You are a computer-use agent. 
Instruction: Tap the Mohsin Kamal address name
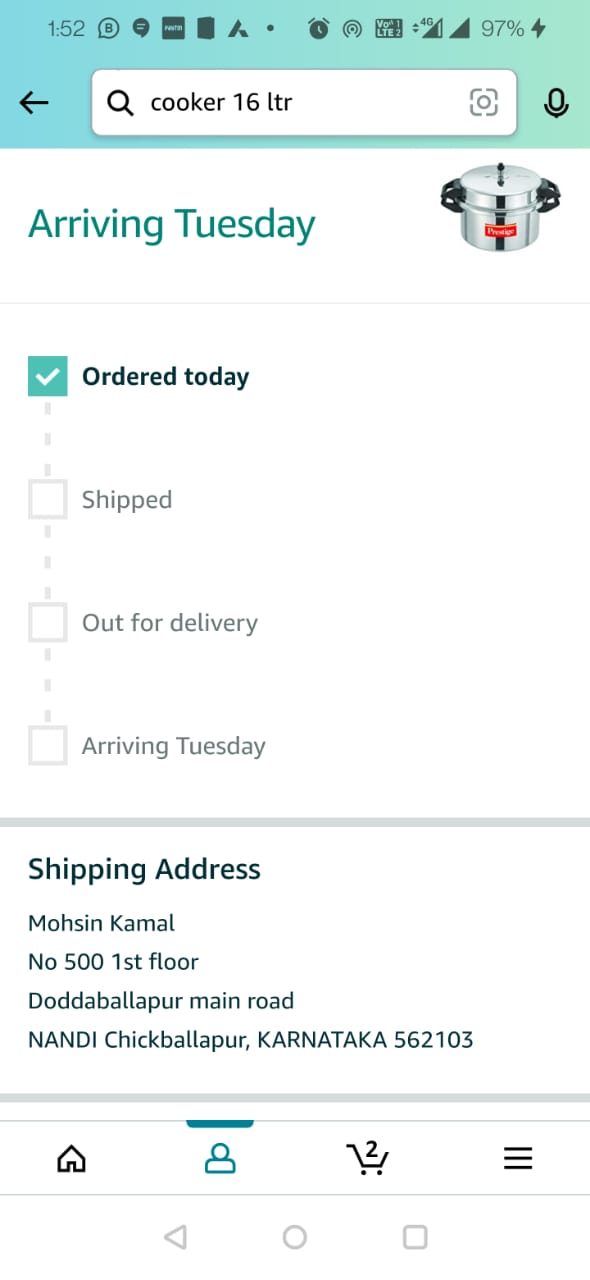(102, 923)
